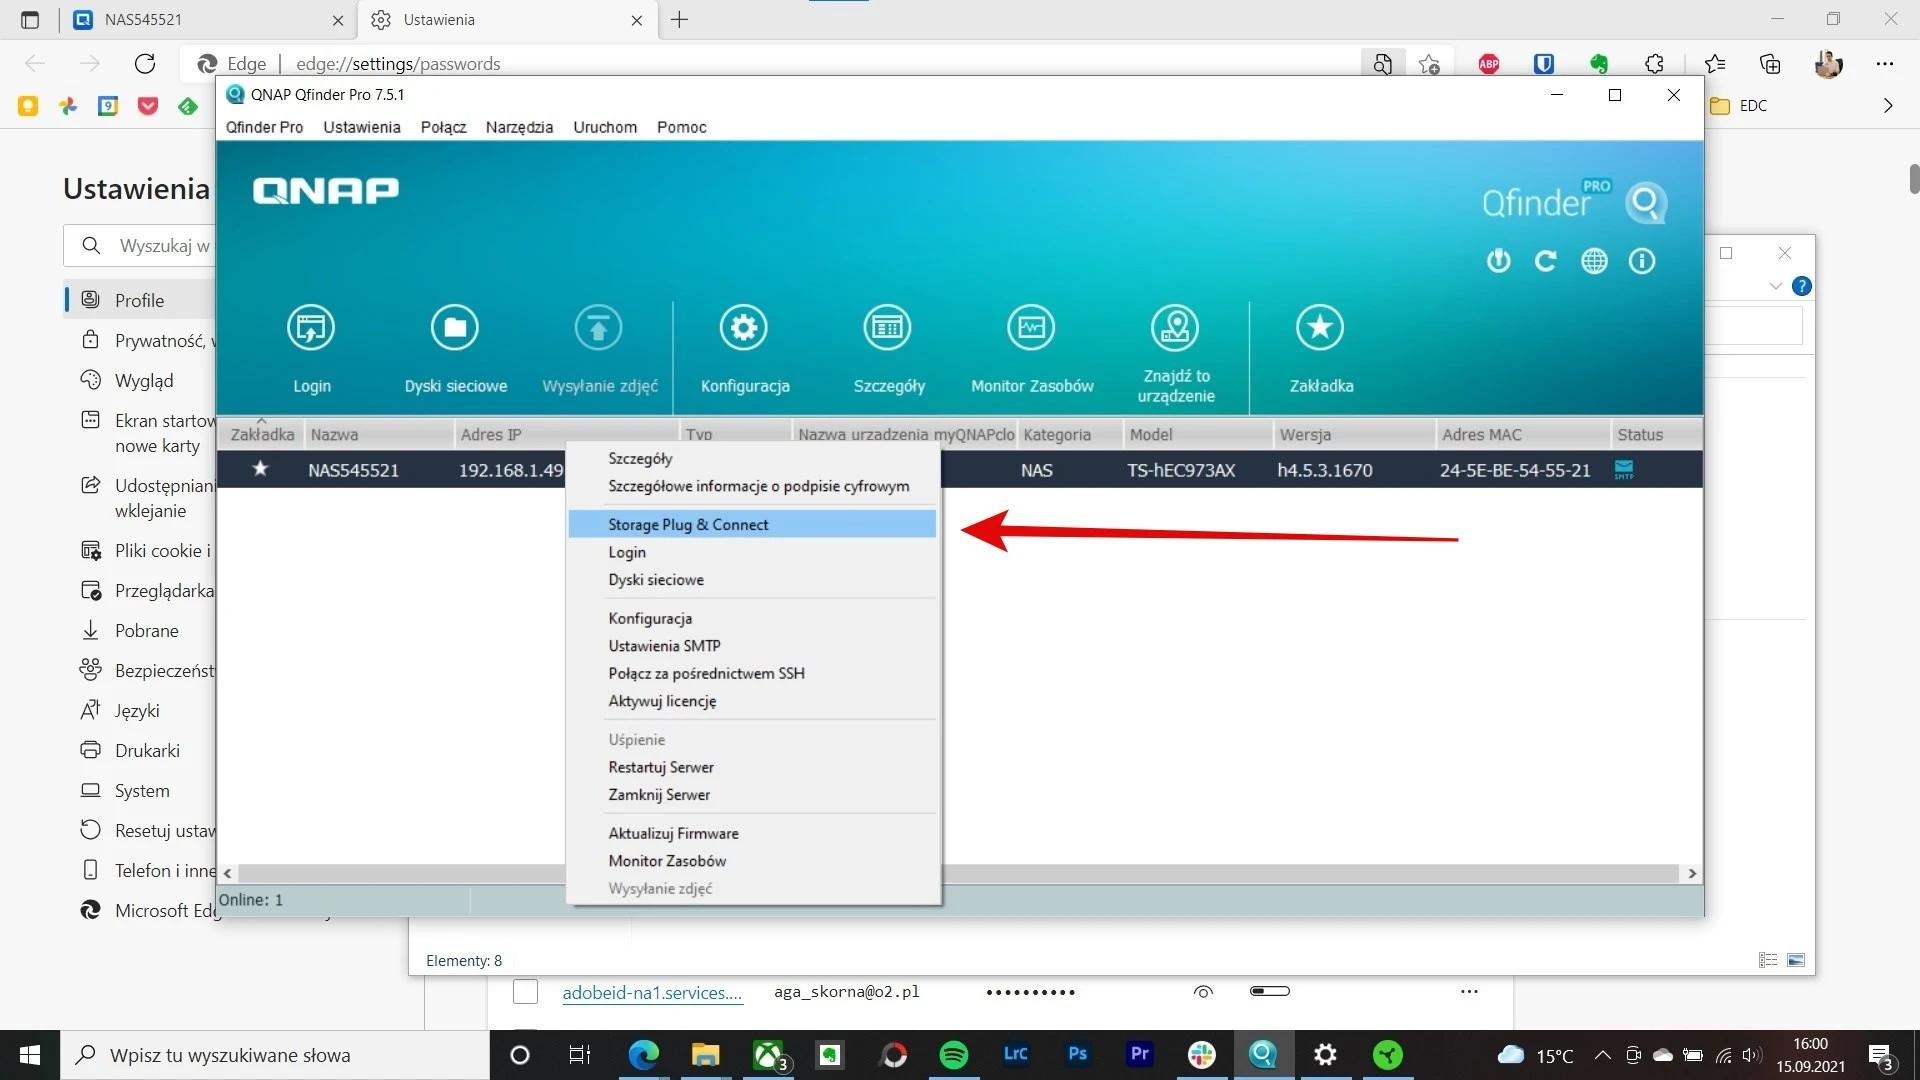Open the Pomoc menu in Qfinder
This screenshot has width=1920, height=1080.
tap(681, 127)
